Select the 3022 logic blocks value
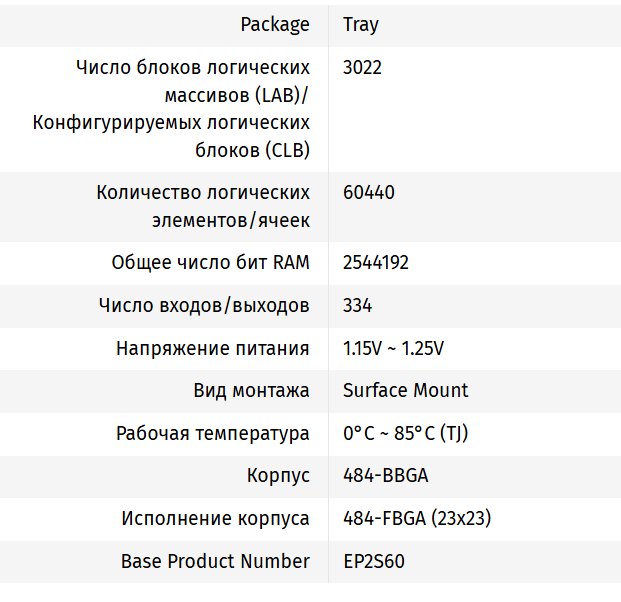The height and width of the screenshot is (602, 621). [362, 68]
